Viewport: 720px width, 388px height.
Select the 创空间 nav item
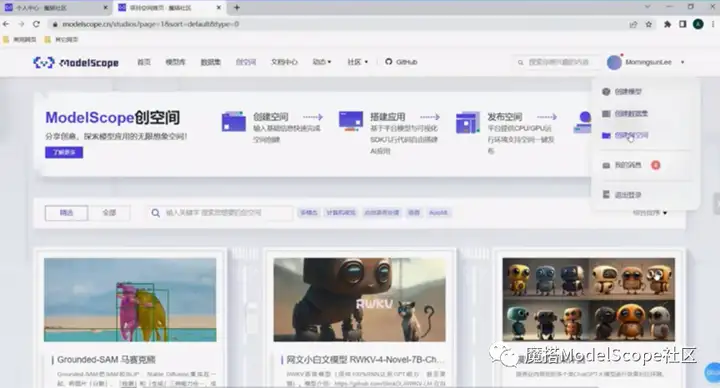click(246, 62)
